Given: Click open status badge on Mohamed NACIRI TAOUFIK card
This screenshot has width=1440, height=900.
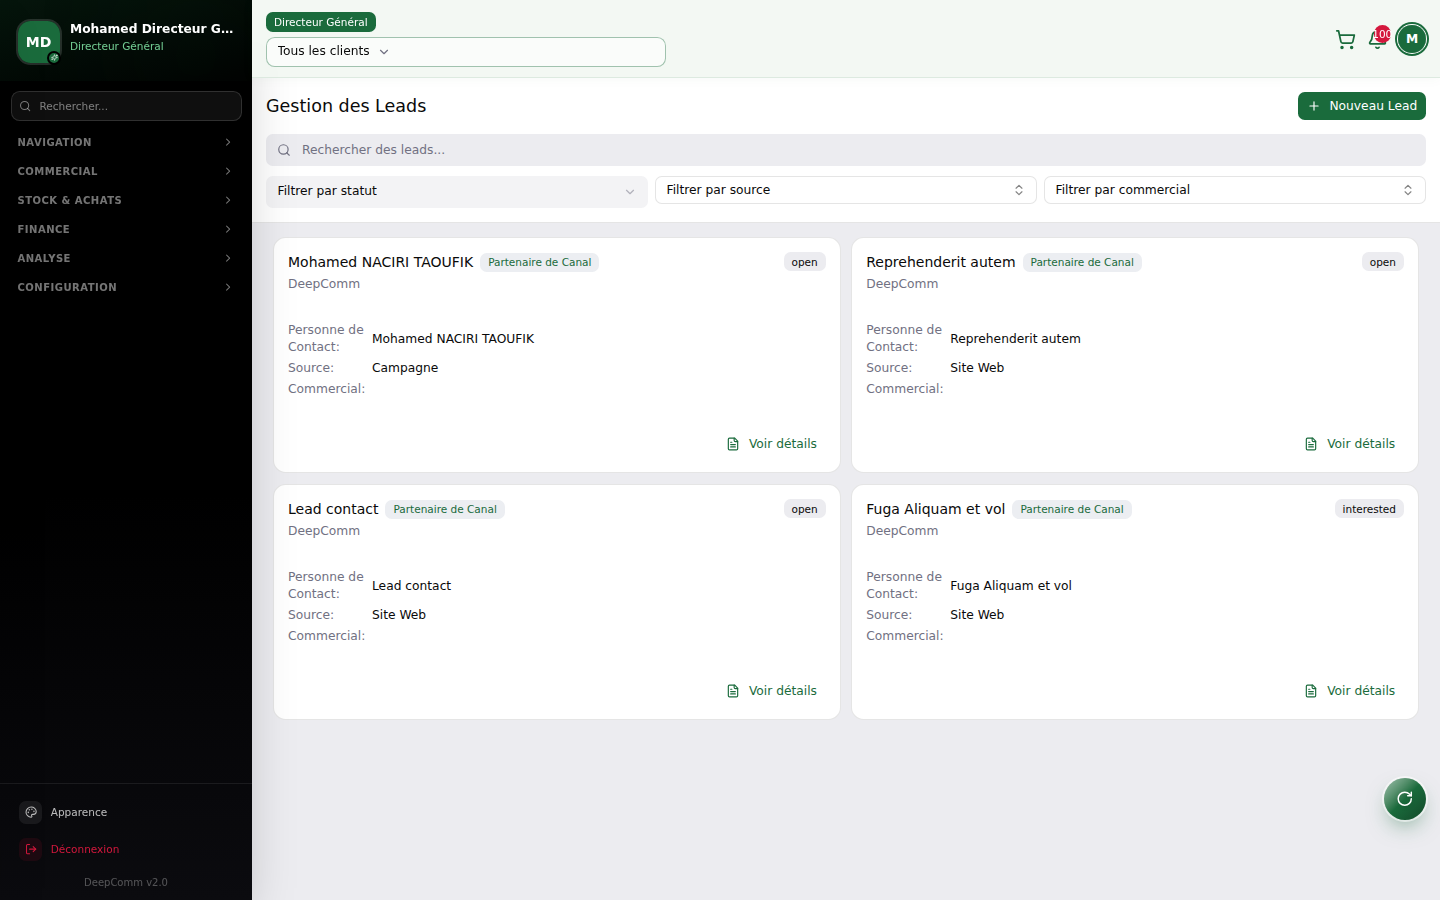Looking at the screenshot, I should pyautogui.click(x=805, y=262).
